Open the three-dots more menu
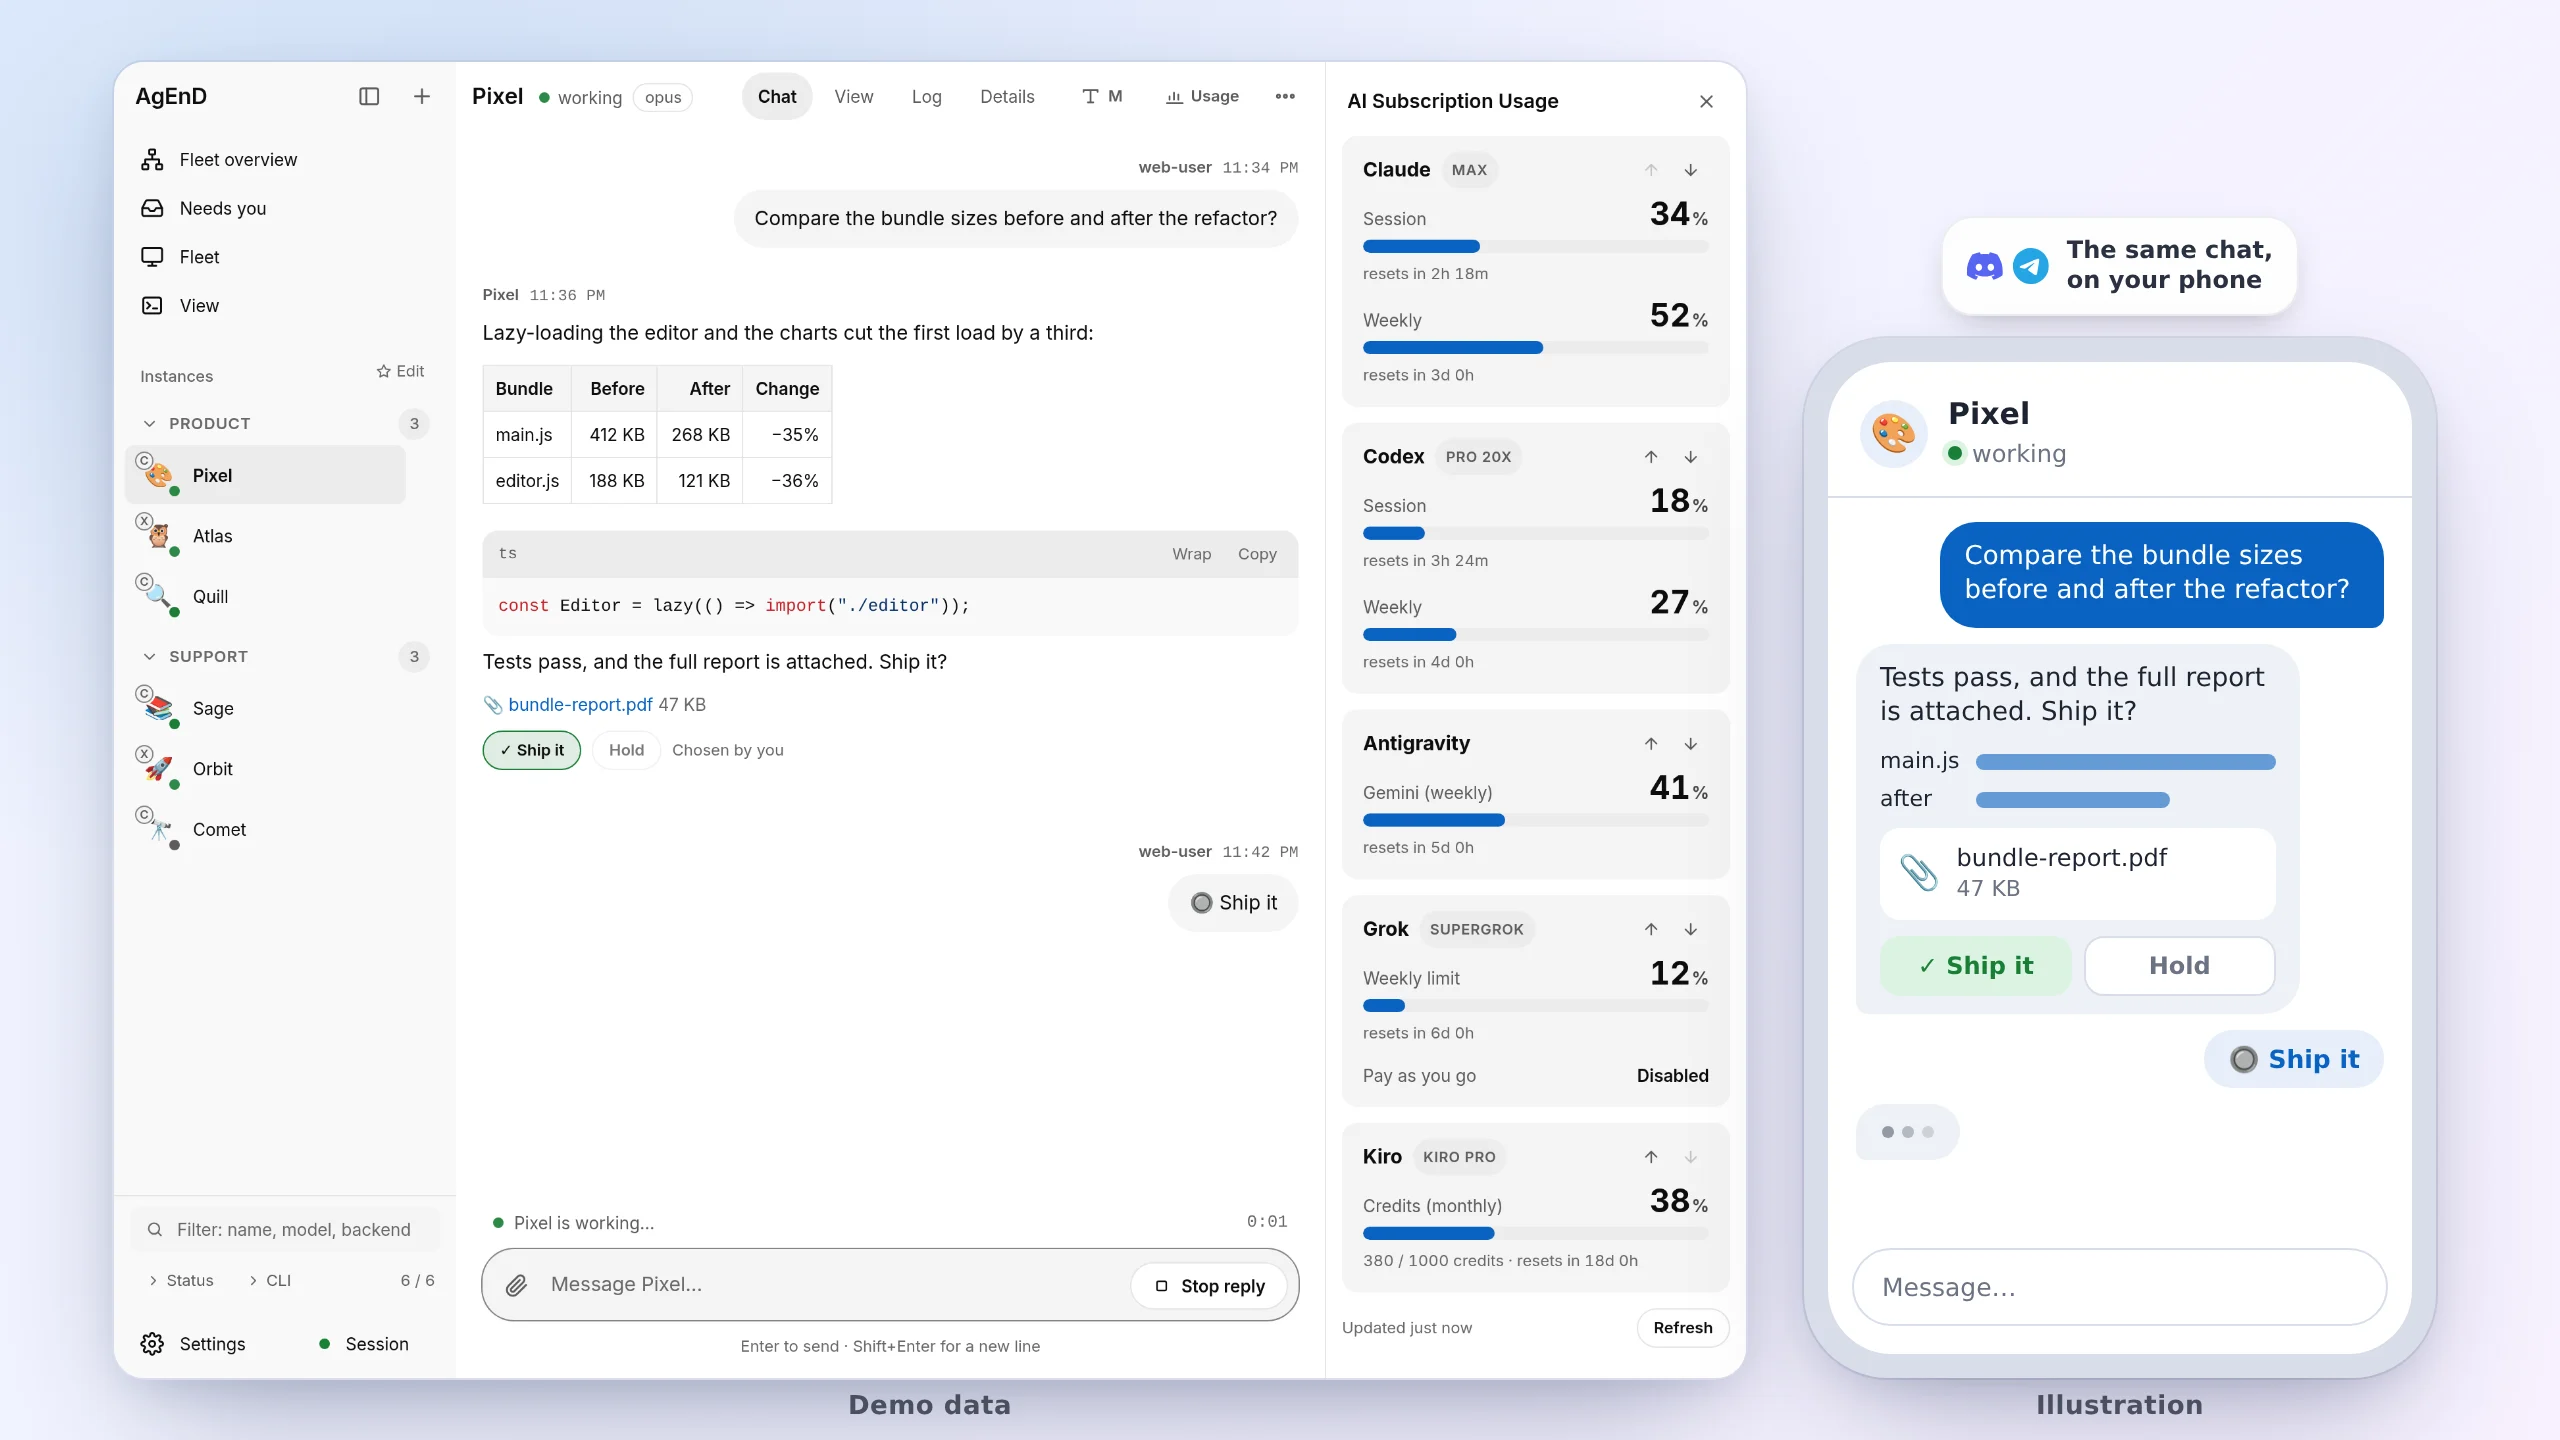This screenshot has height=1440, width=2560. point(1285,96)
